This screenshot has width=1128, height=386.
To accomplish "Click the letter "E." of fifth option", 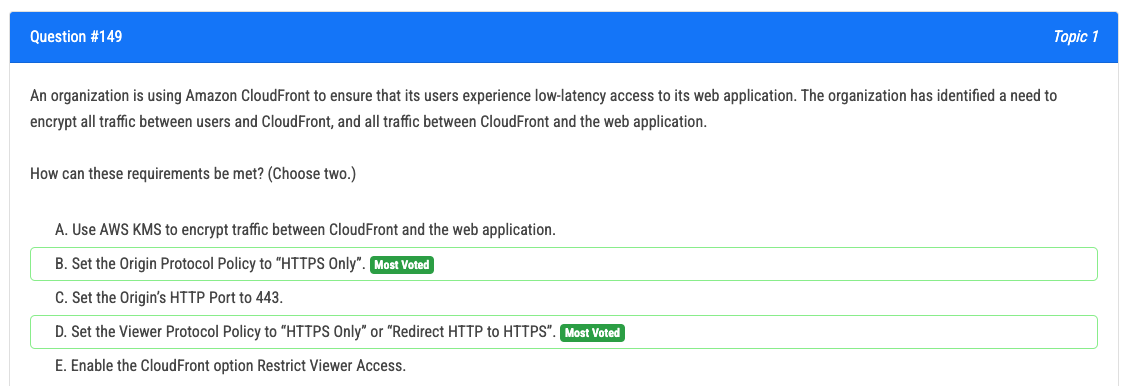I will (x=61, y=365).
